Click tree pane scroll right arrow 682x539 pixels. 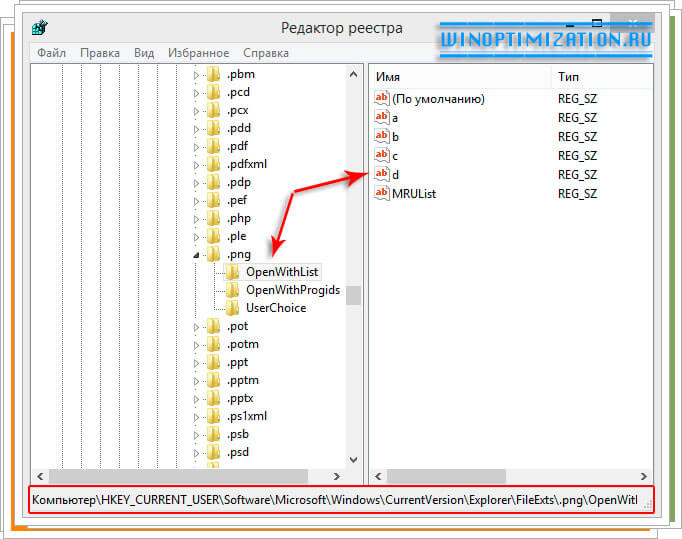pyautogui.click(x=336, y=476)
